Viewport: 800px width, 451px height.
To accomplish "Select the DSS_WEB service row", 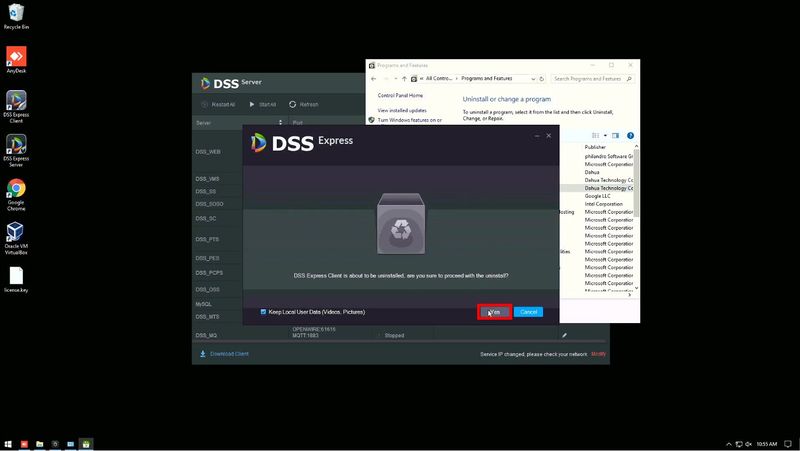I will tap(208, 152).
